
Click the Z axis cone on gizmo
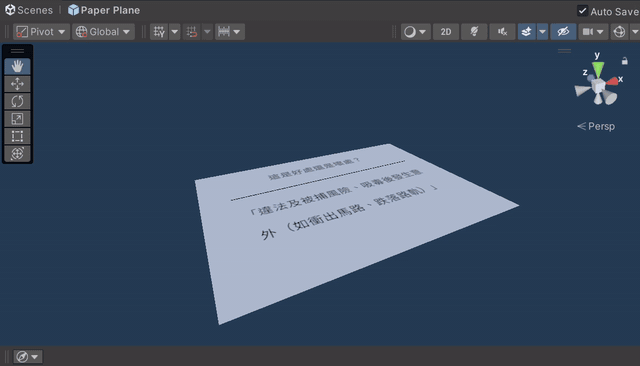tap(590, 77)
